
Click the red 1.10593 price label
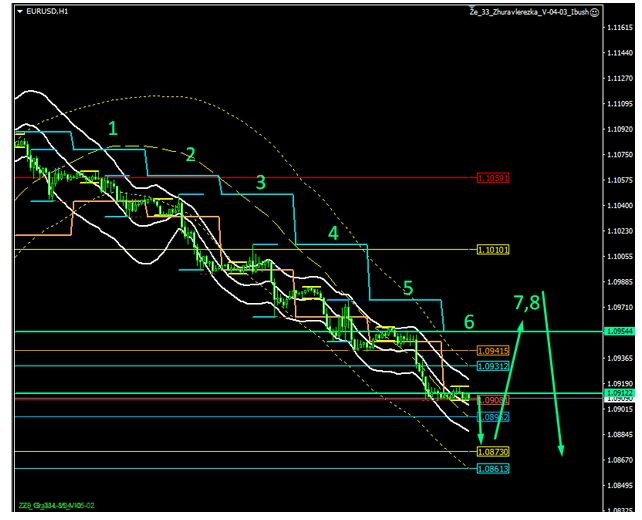(494, 178)
